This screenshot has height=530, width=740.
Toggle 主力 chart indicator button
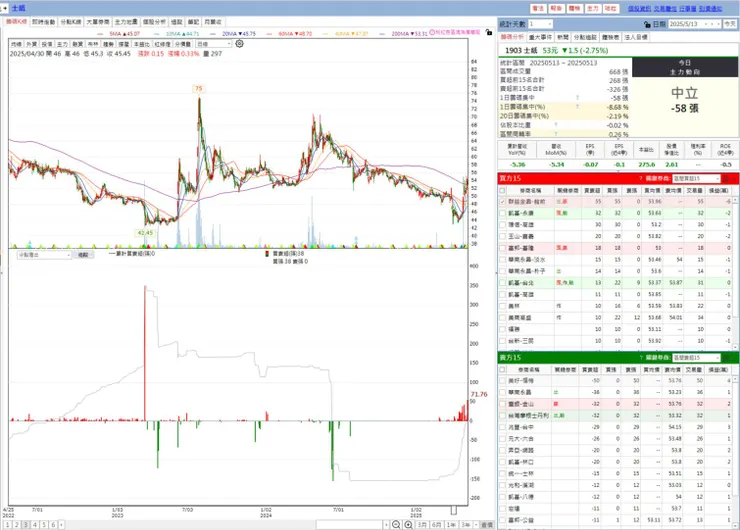coord(62,44)
